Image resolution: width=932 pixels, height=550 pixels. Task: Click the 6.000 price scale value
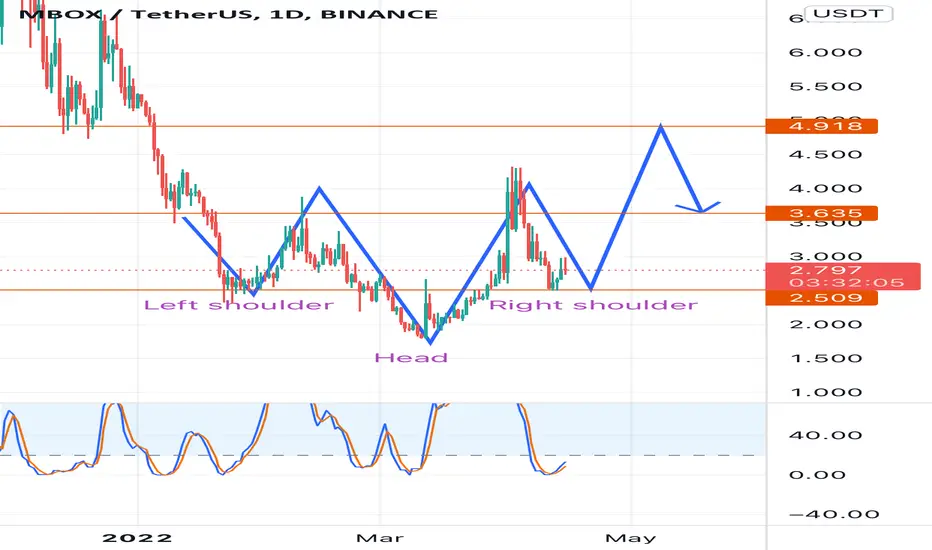point(825,52)
